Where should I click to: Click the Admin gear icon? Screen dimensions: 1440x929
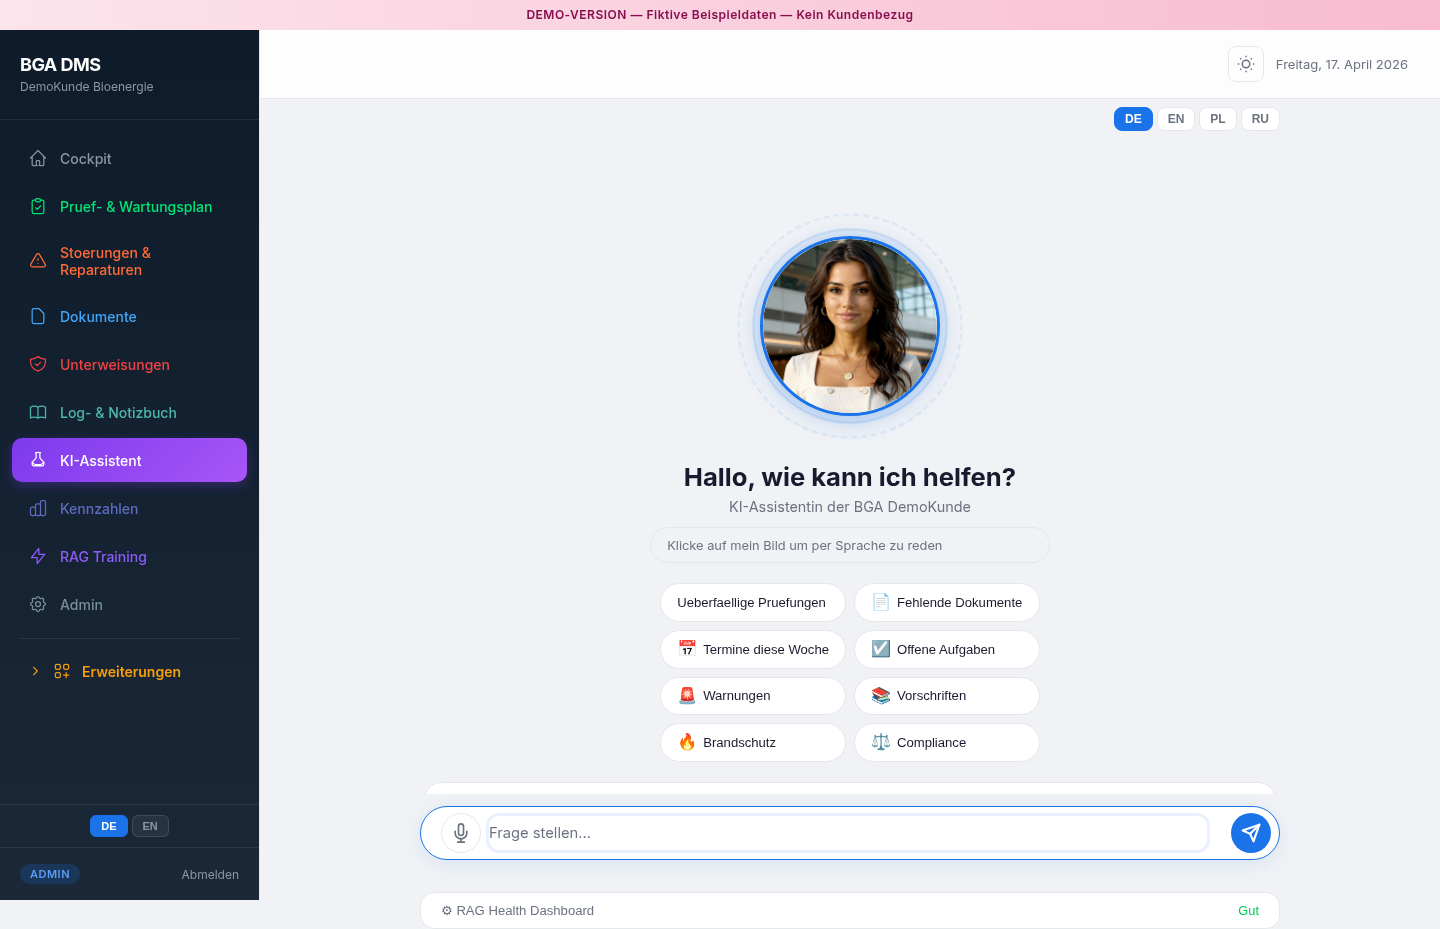point(37,604)
